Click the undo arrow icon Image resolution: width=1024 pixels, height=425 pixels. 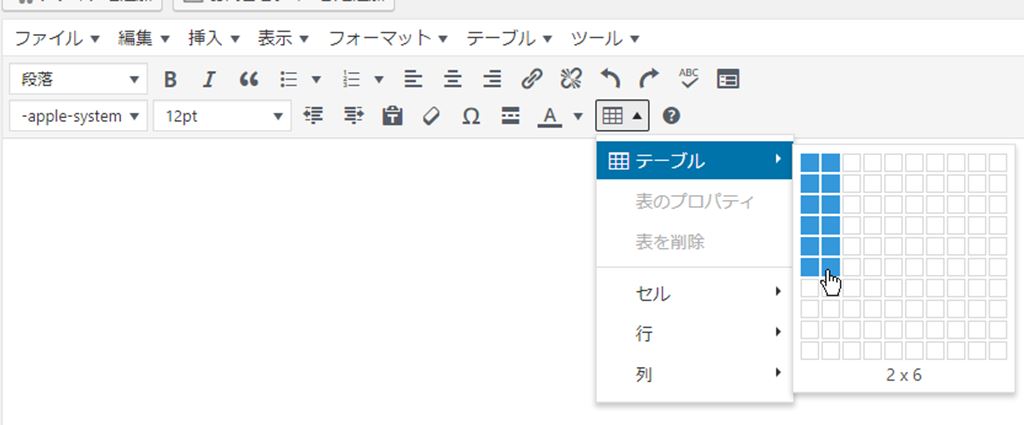pos(610,79)
